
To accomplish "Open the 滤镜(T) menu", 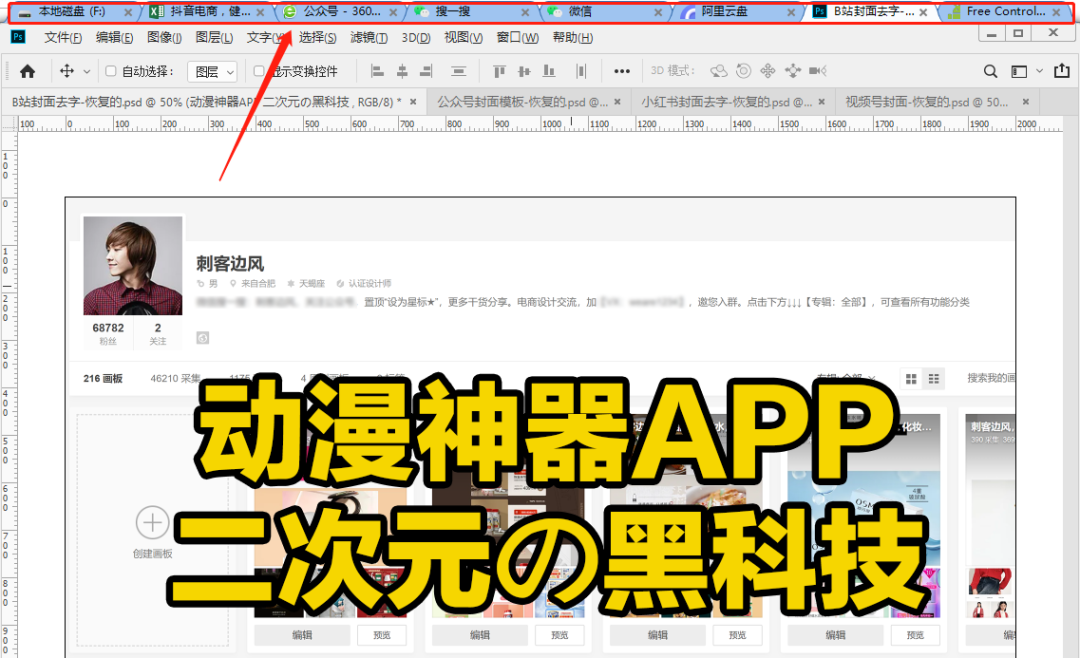I will pos(368,38).
